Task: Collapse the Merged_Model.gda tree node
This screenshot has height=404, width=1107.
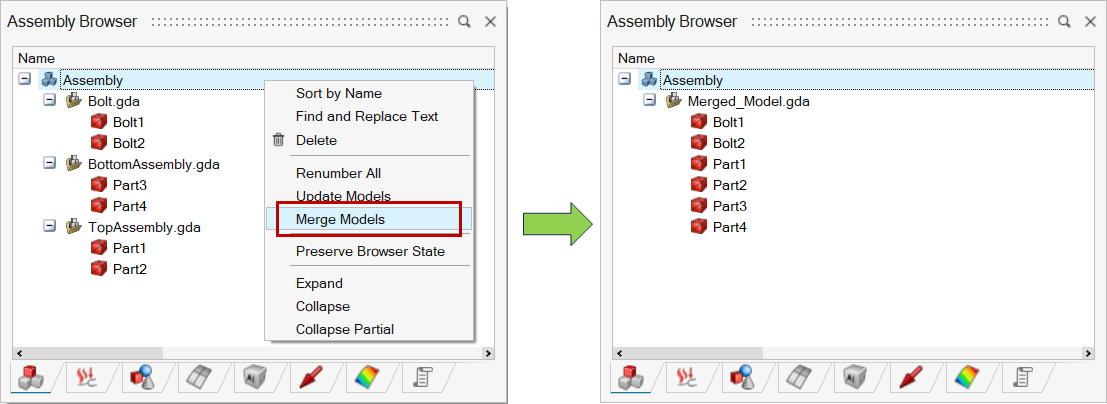Action: (649, 101)
